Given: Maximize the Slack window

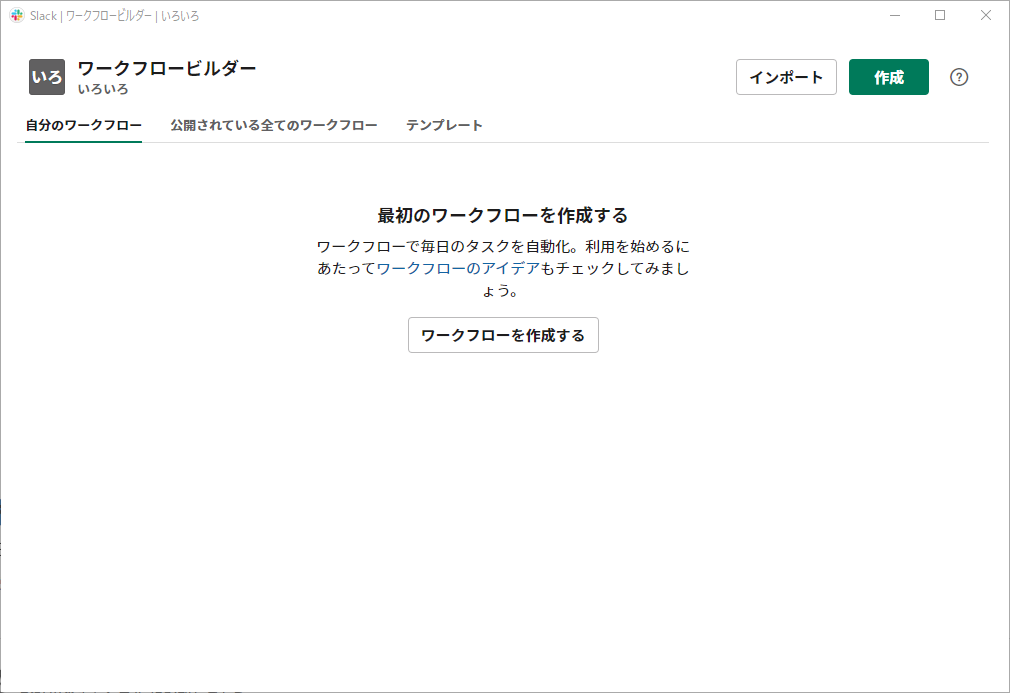Looking at the screenshot, I should click(940, 15).
